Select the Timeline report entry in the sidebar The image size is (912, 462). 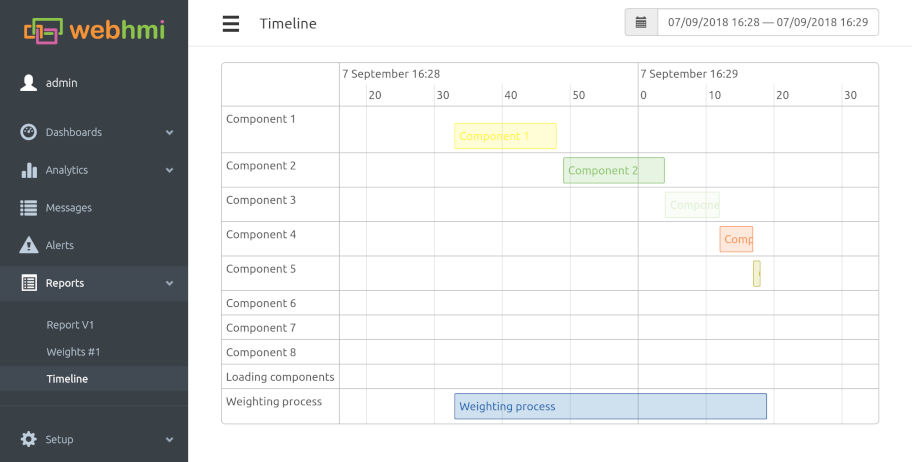pos(67,379)
